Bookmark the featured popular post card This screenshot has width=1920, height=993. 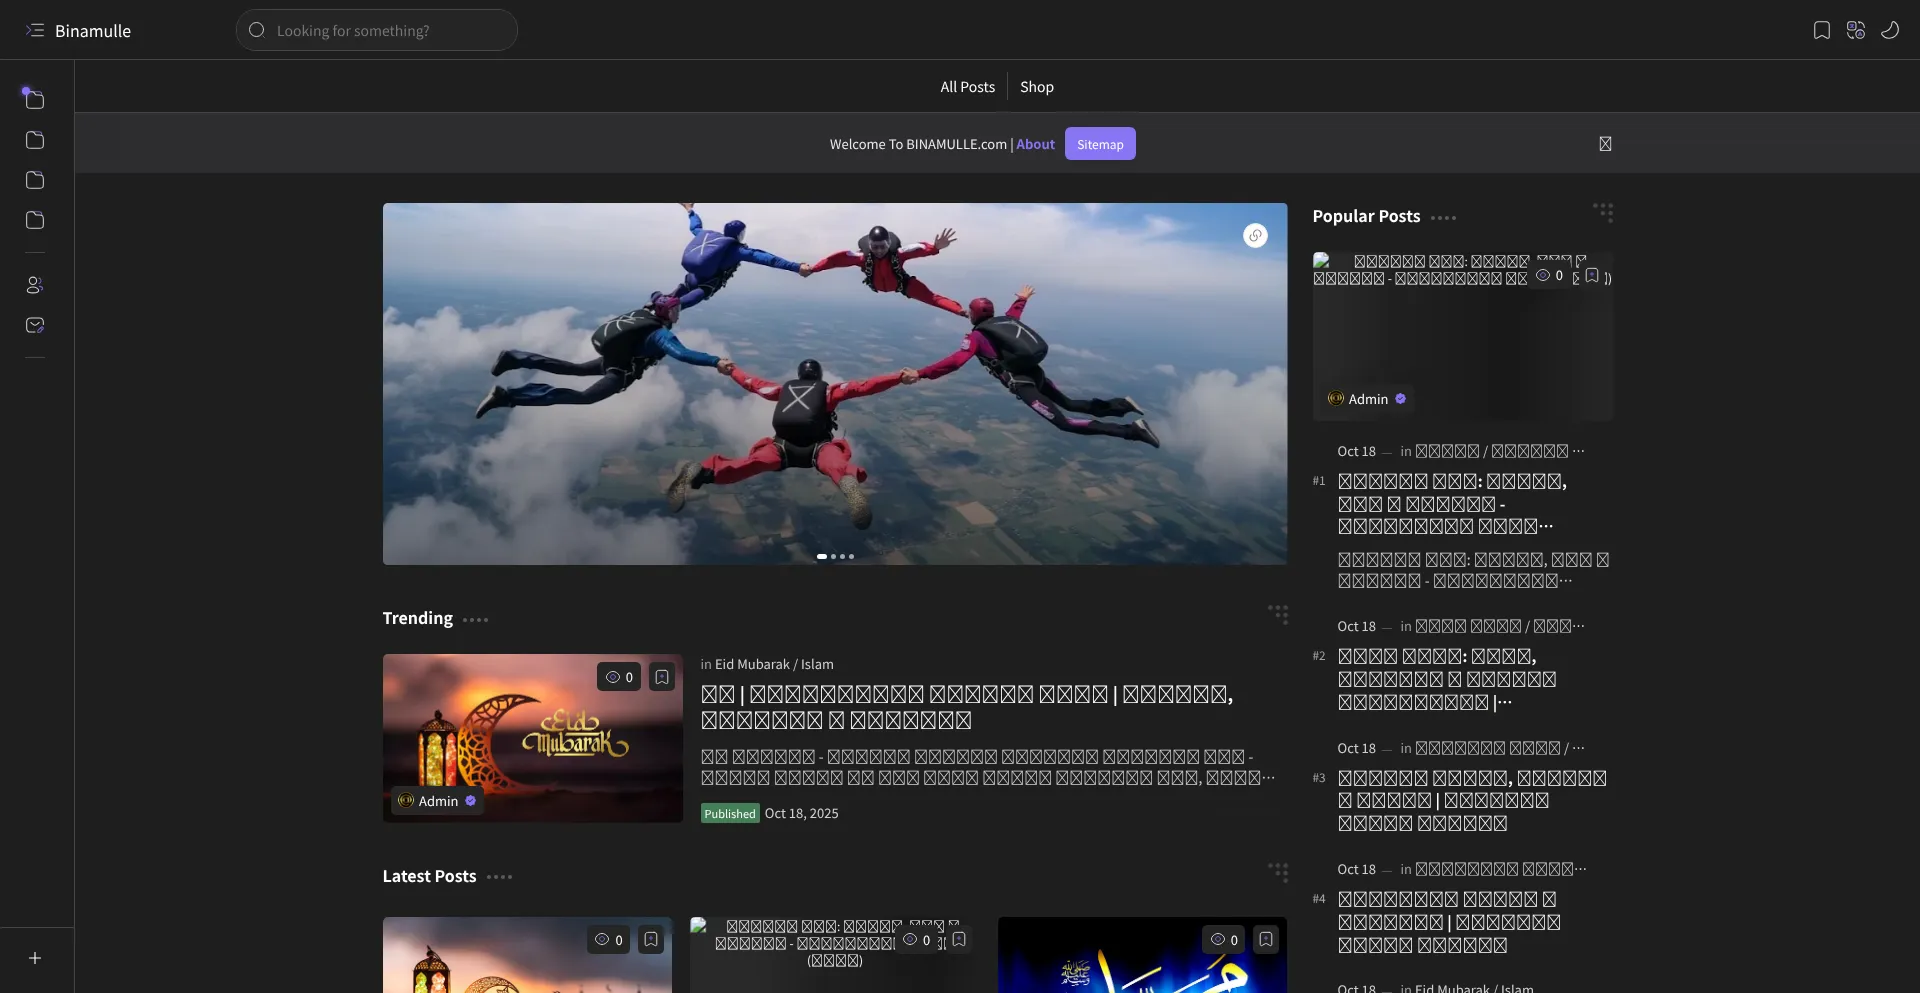pyautogui.click(x=1592, y=275)
